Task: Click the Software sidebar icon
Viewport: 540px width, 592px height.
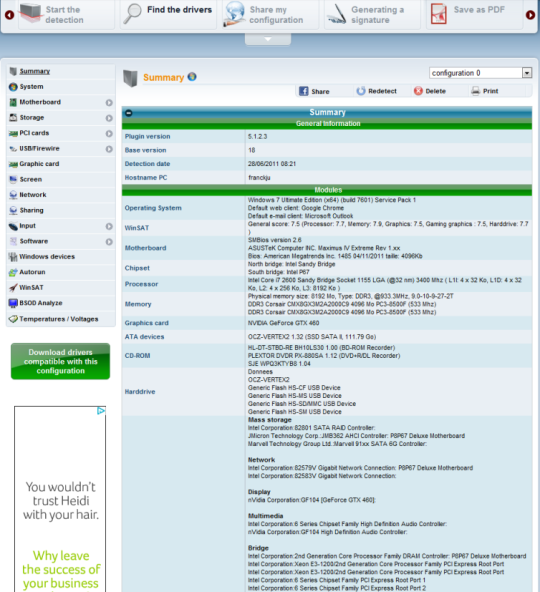Action: [x=13, y=241]
